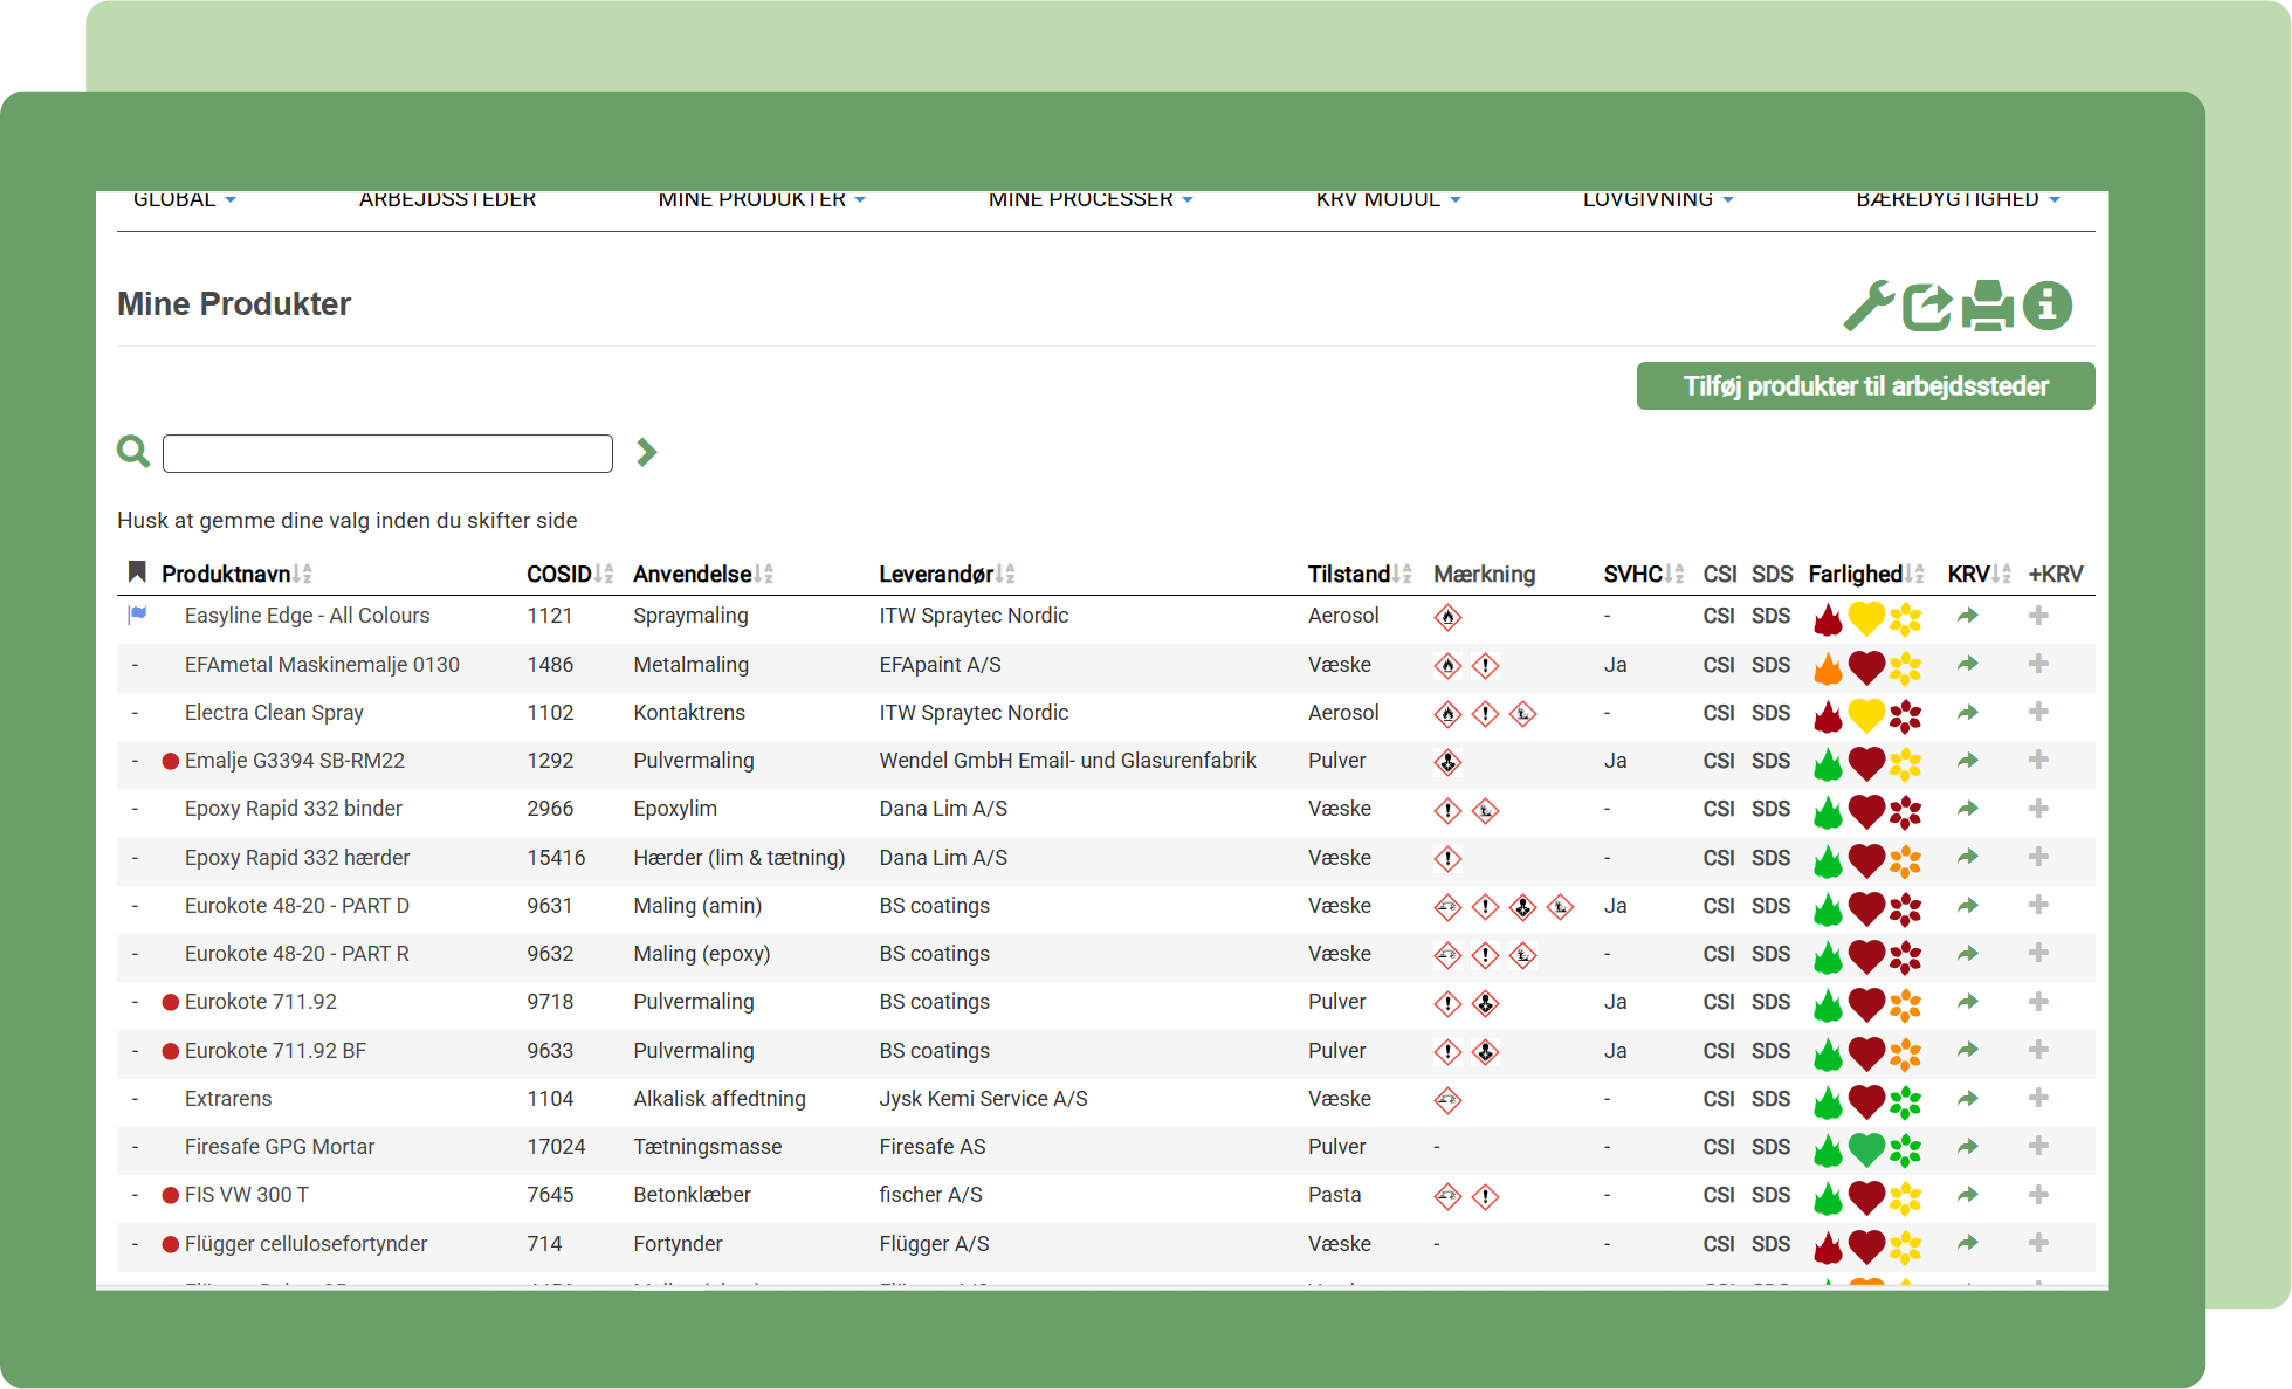2292x1389 pixels.
Task: Open the ARBEJDSSTEDER menu item
Action: click(447, 199)
